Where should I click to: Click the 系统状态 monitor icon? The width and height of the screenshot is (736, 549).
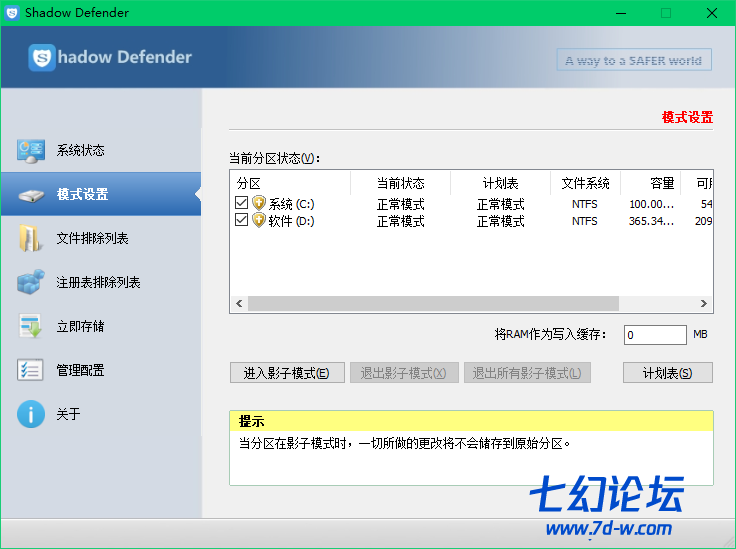[31, 150]
